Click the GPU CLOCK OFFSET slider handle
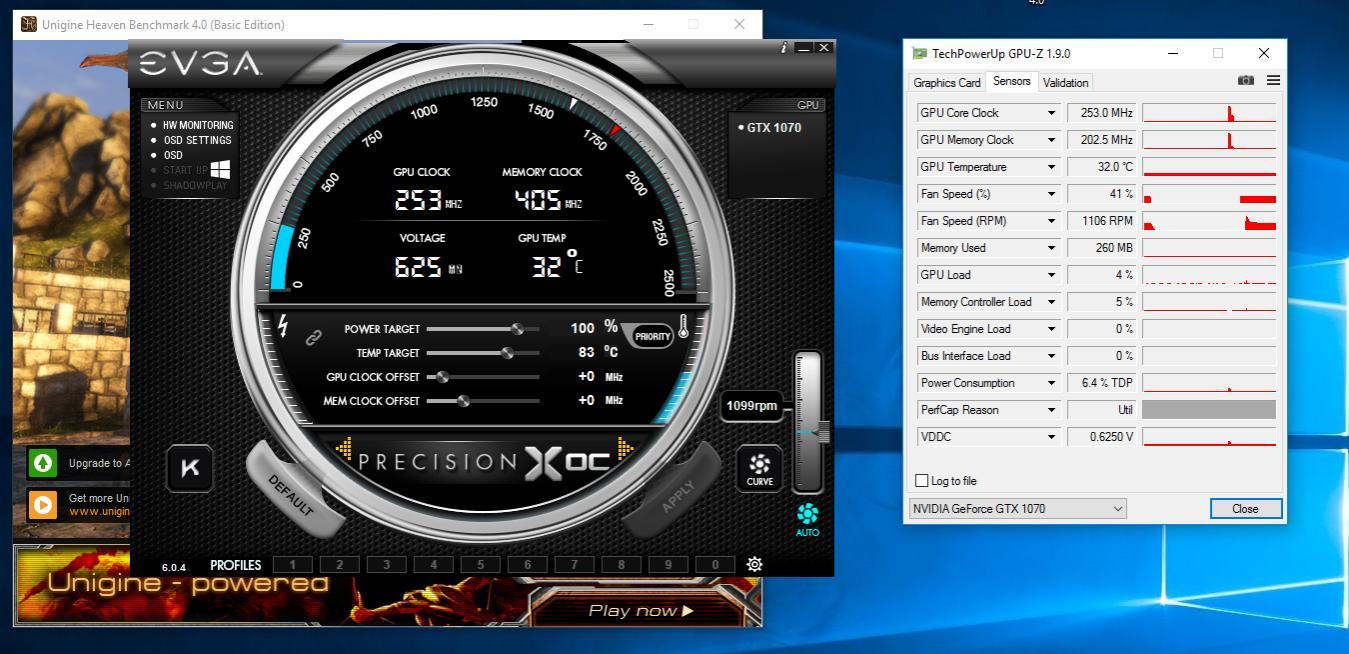This screenshot has height=654, width=1349. (x=442, y=377)
